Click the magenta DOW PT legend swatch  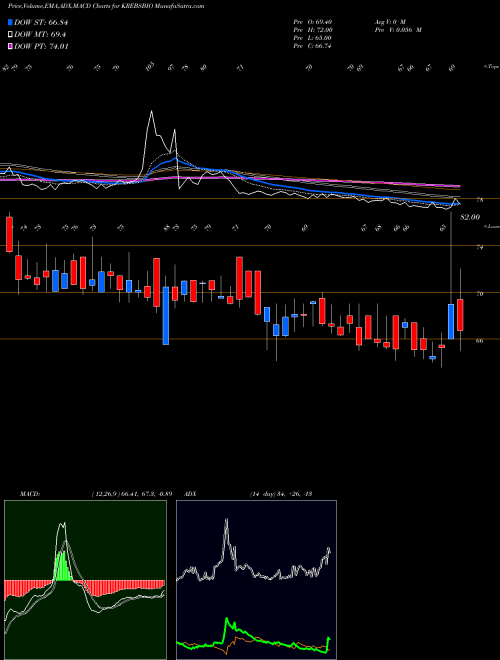[10, 46]
